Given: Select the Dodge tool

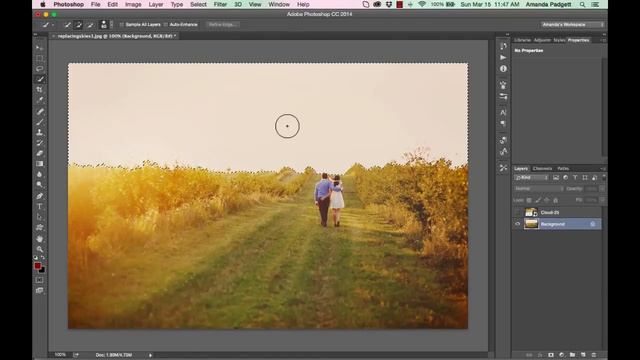Looking at the screenshot, I should pyautogui.click(x=40, y=184).
